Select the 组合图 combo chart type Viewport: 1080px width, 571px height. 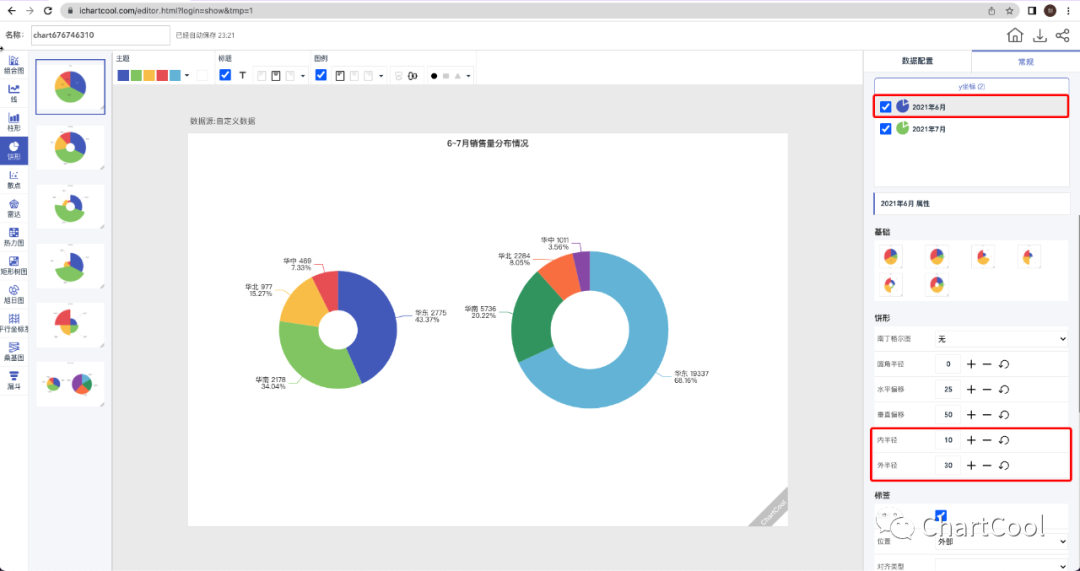pos(14,65)
